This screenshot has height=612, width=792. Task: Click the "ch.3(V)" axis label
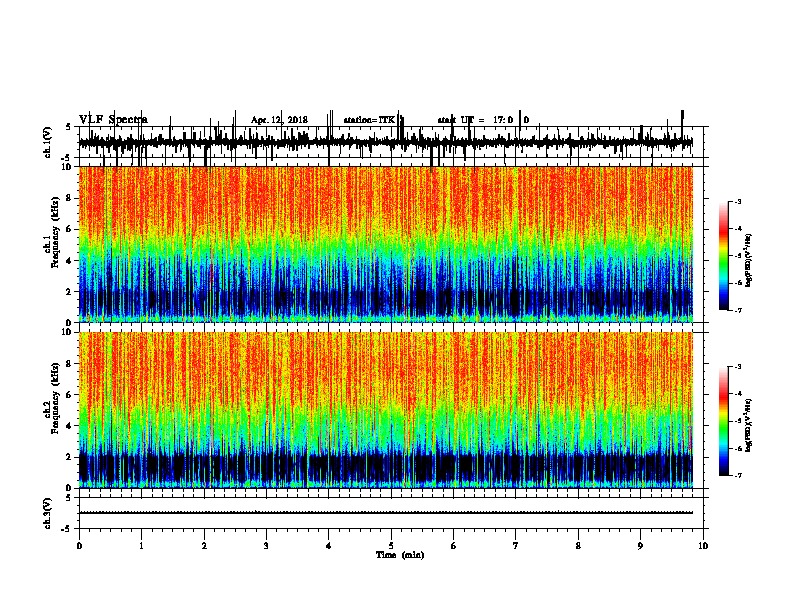pos(48,513)
